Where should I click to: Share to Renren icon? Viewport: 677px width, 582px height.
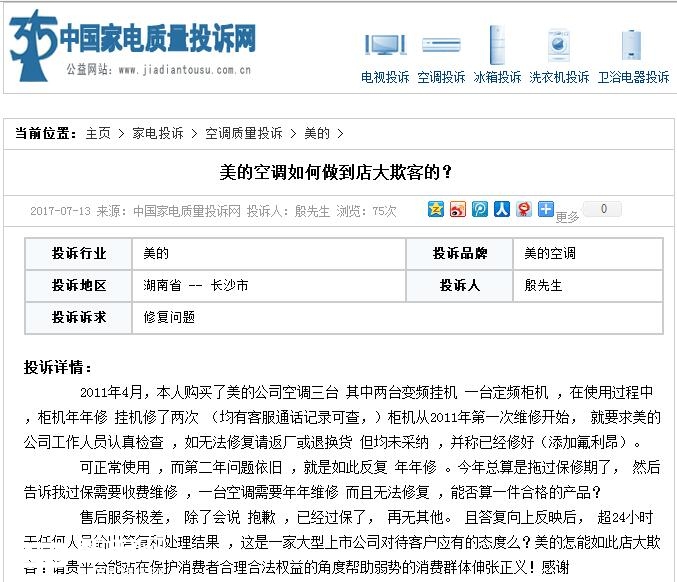point(502,209)
